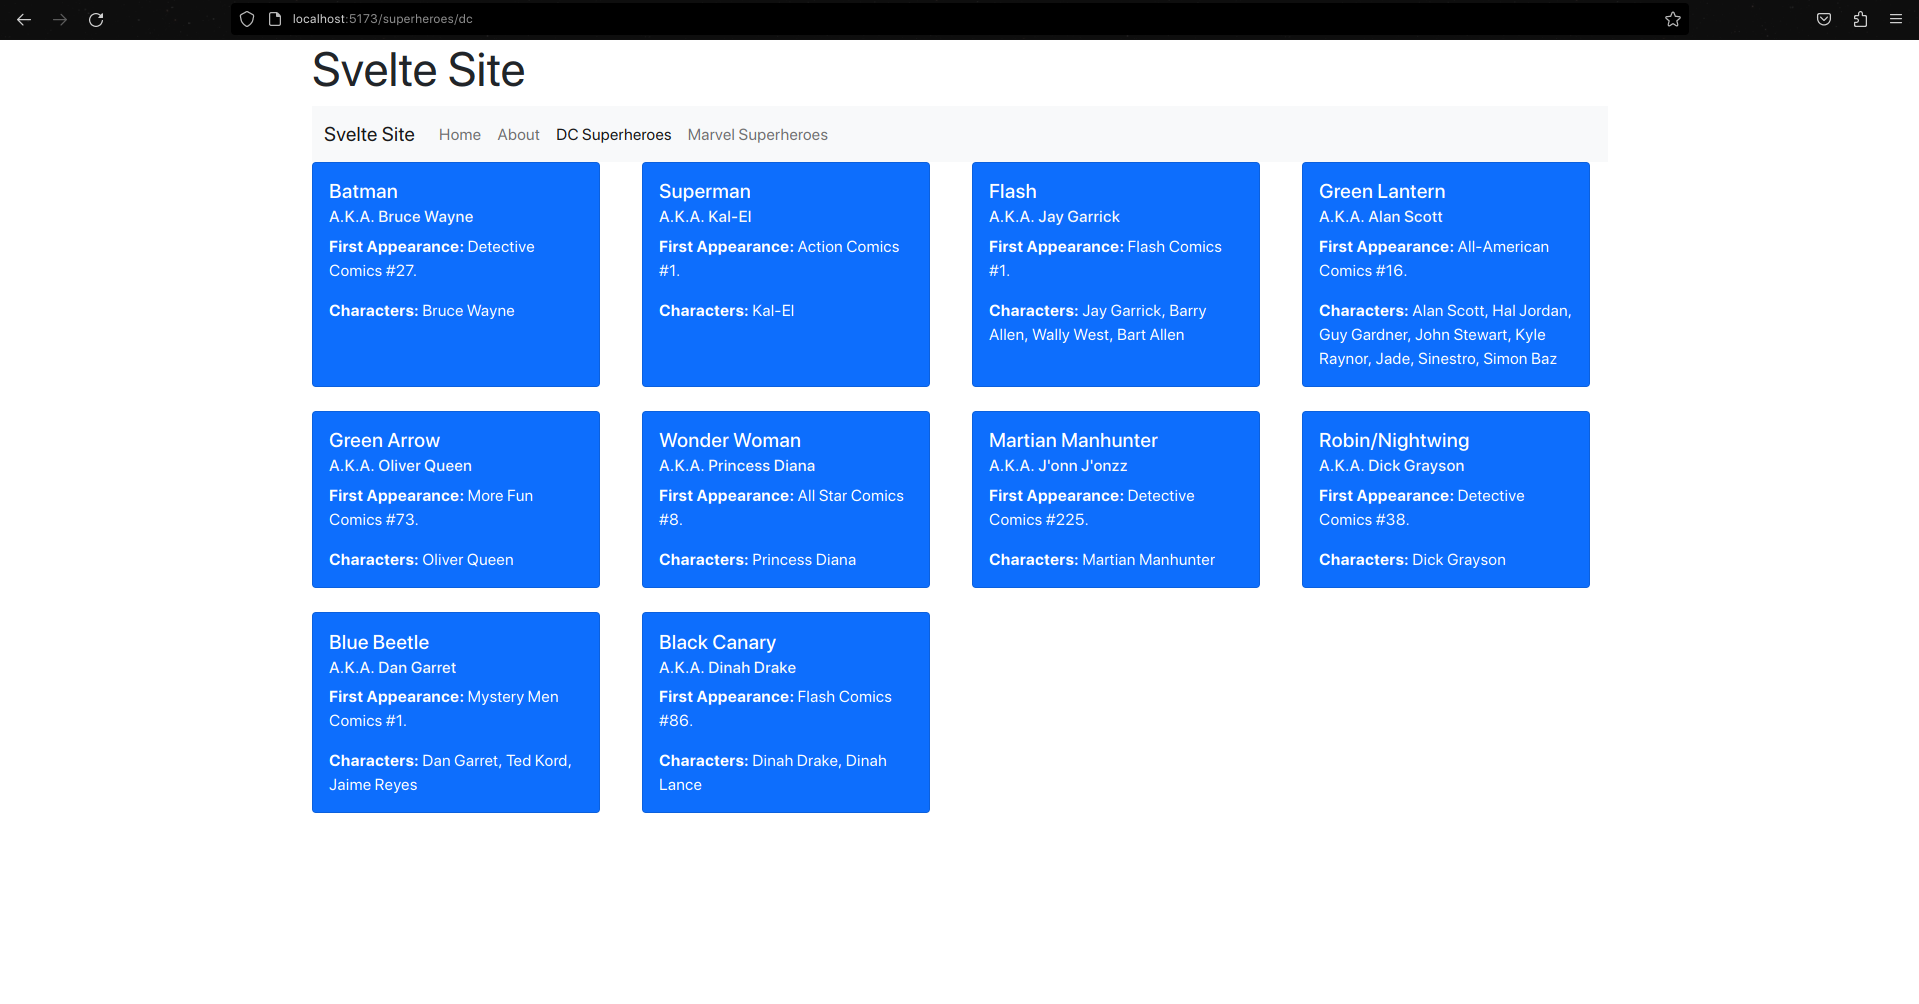Click the A.K.A. Kal-El subtitle
This screenshot has height=1004, width=1919.
point(705,216)
